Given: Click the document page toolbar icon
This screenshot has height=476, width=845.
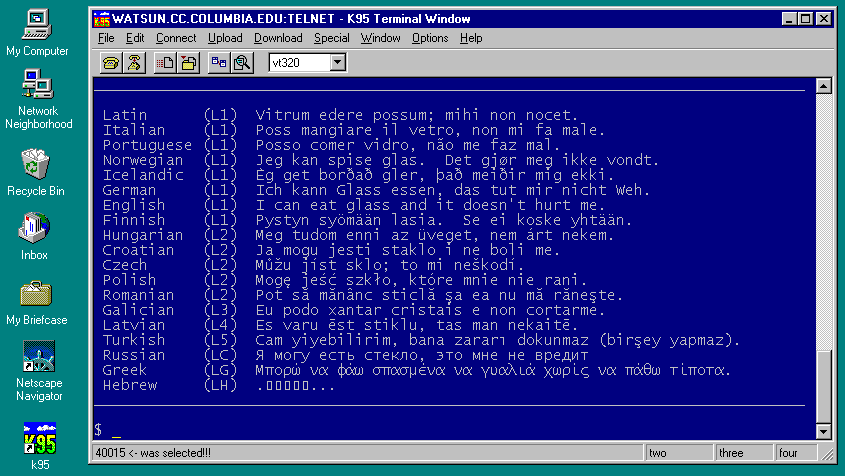Looking at the screenshot, I should [x=165, y=63].
